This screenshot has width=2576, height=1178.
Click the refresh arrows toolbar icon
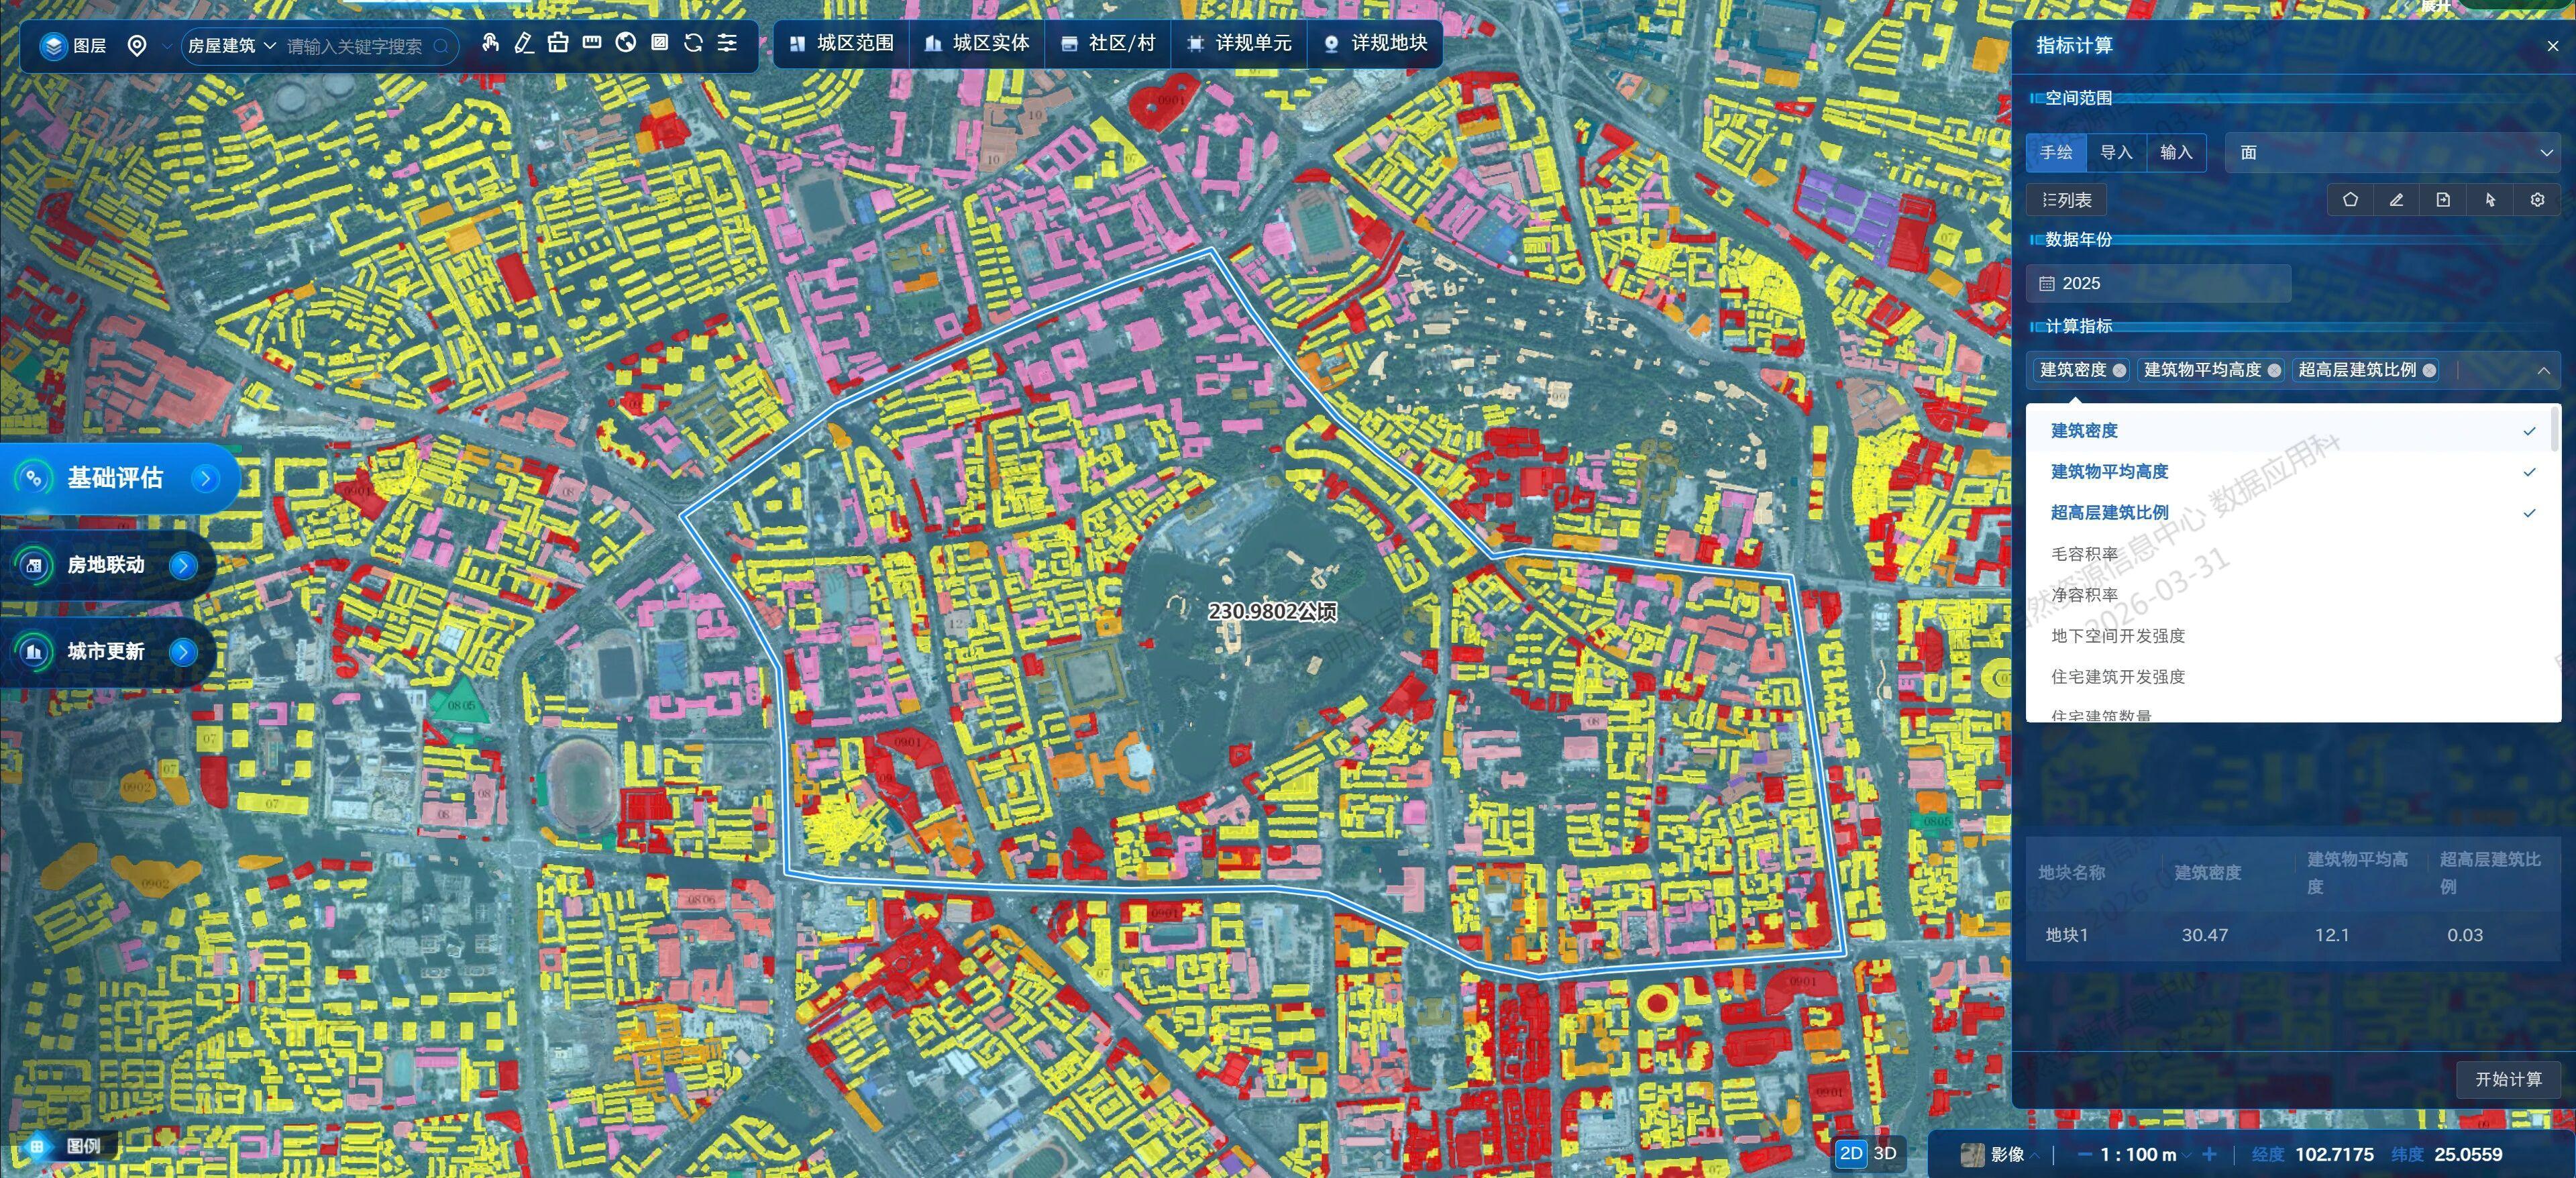pos(693,43)
